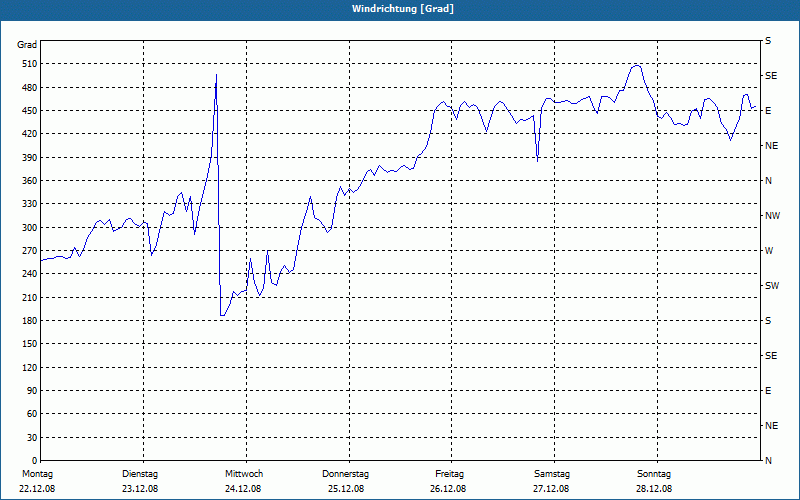Select the 0 value on the Grad axis
Screen dimensions: 800x500
pos(34,461)
